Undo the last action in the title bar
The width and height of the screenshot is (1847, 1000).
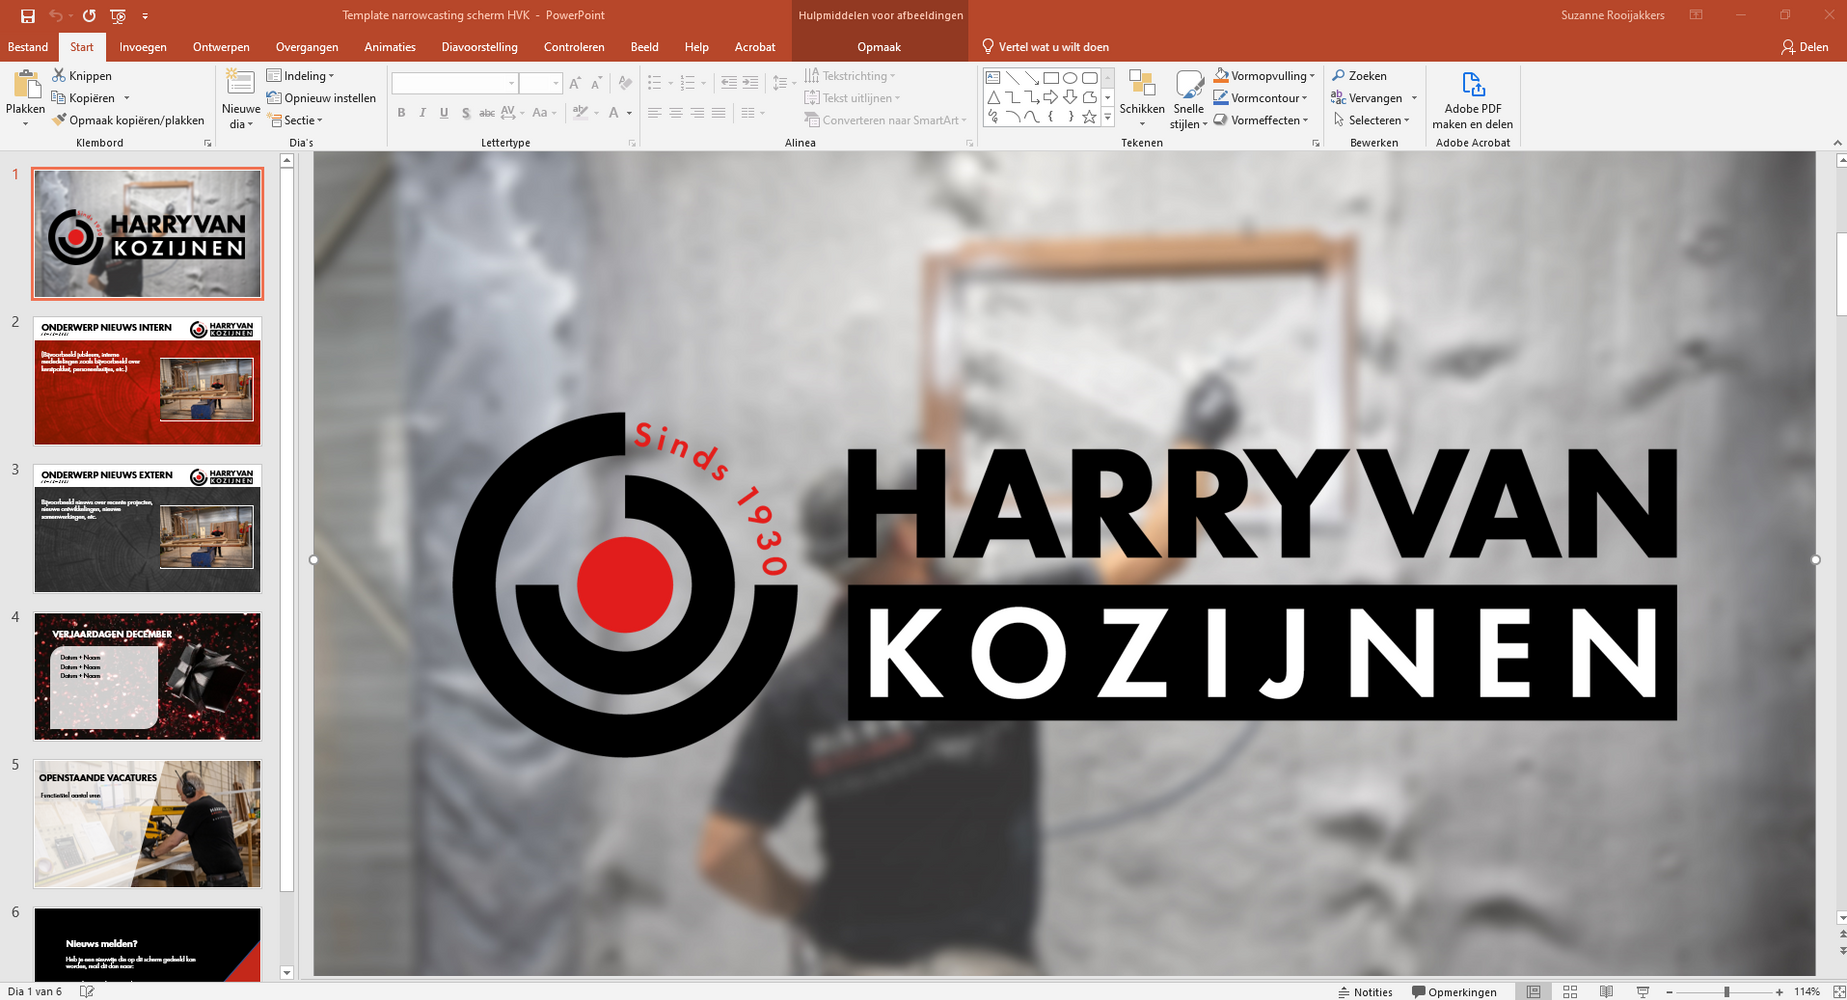click(x=56, y=16)
